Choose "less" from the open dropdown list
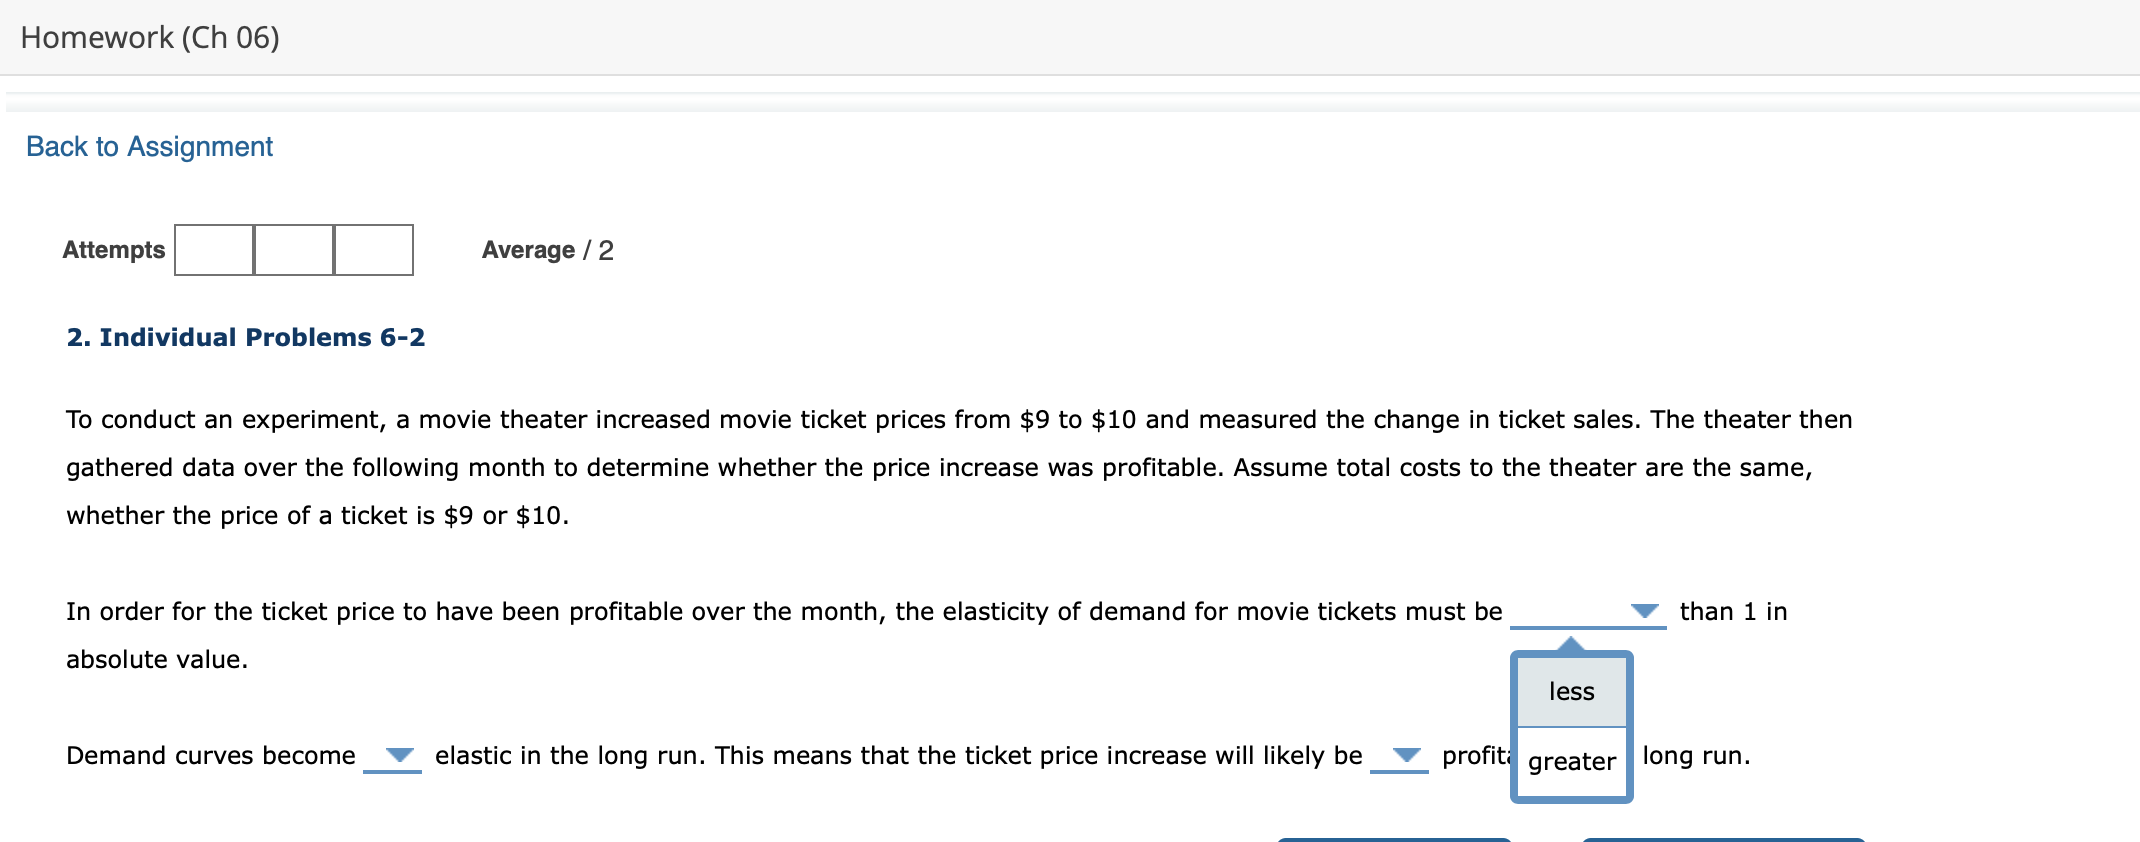Screen dimensions: 2140x842 pos(1571,691)
